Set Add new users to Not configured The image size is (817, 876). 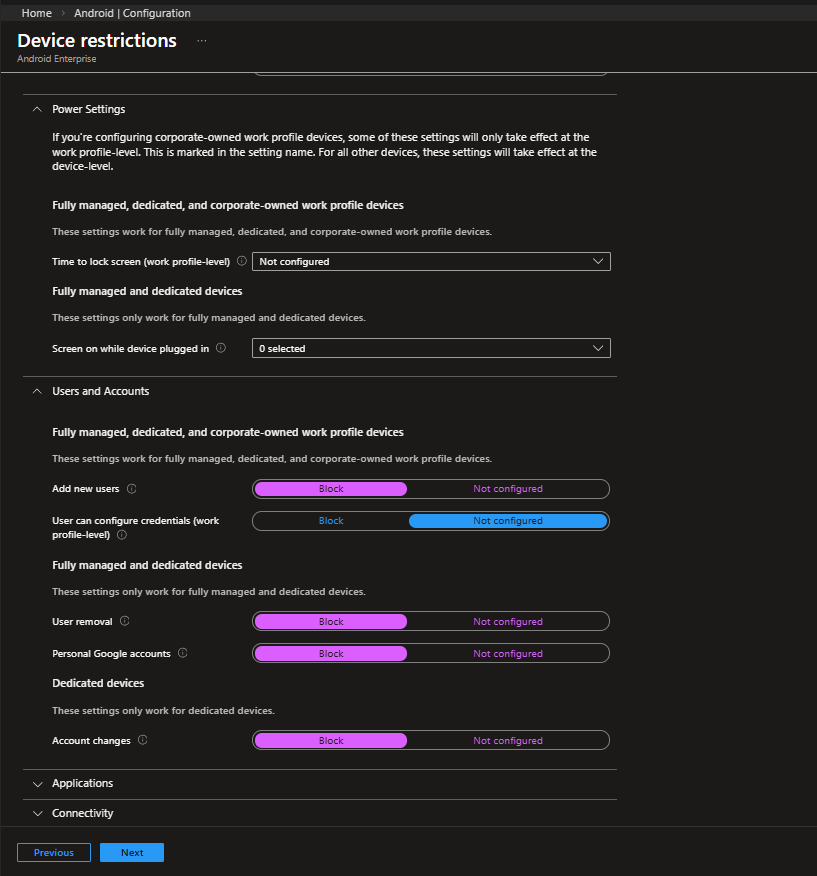(x=507, y=489)
